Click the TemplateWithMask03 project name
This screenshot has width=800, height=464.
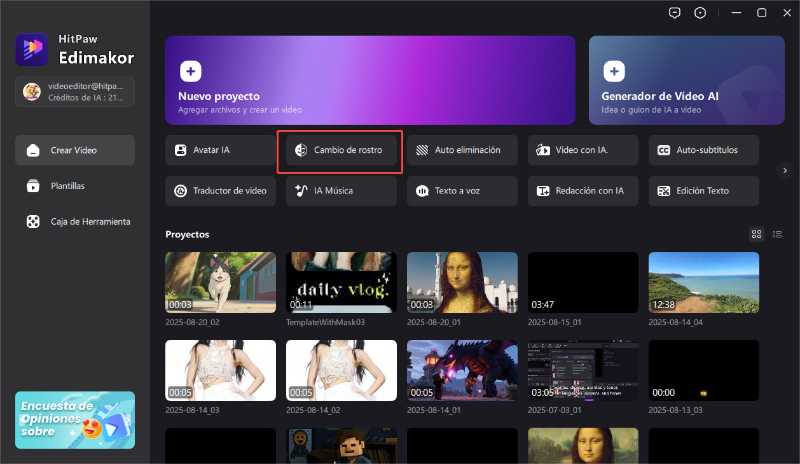(x=326, y=322)
